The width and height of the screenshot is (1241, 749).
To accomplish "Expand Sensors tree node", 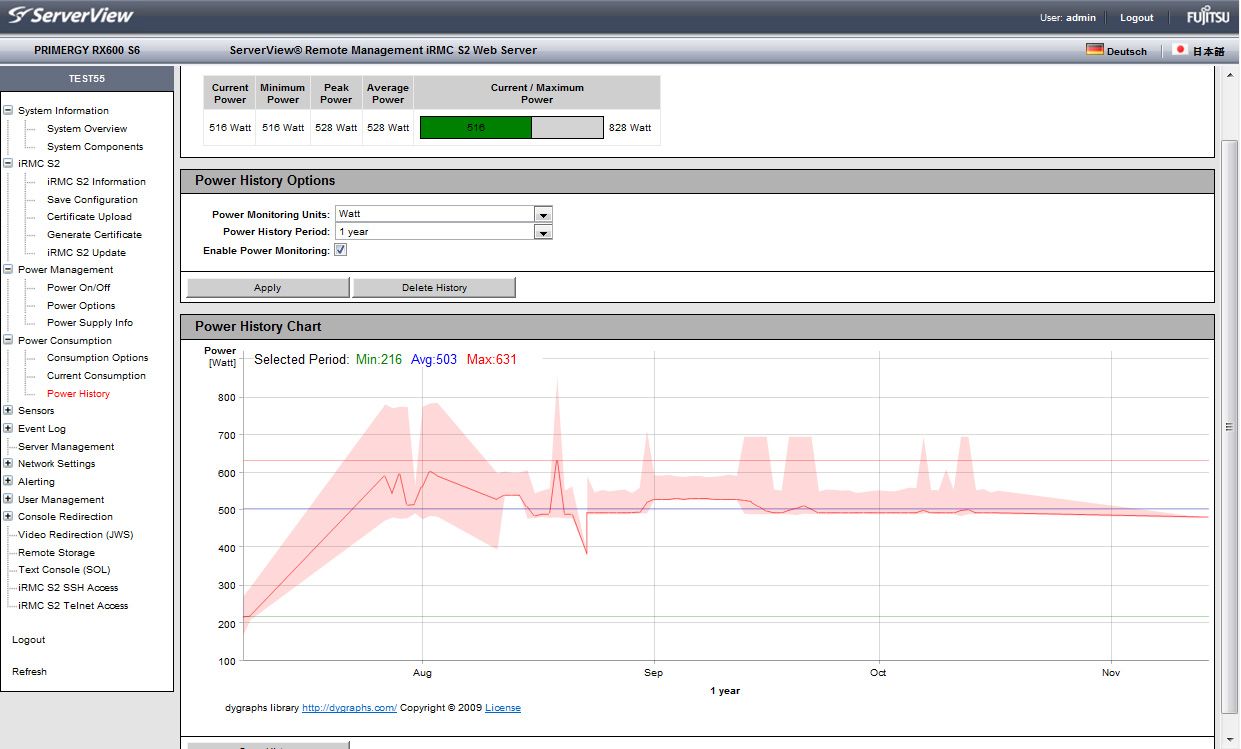I will tap(8, 410).
